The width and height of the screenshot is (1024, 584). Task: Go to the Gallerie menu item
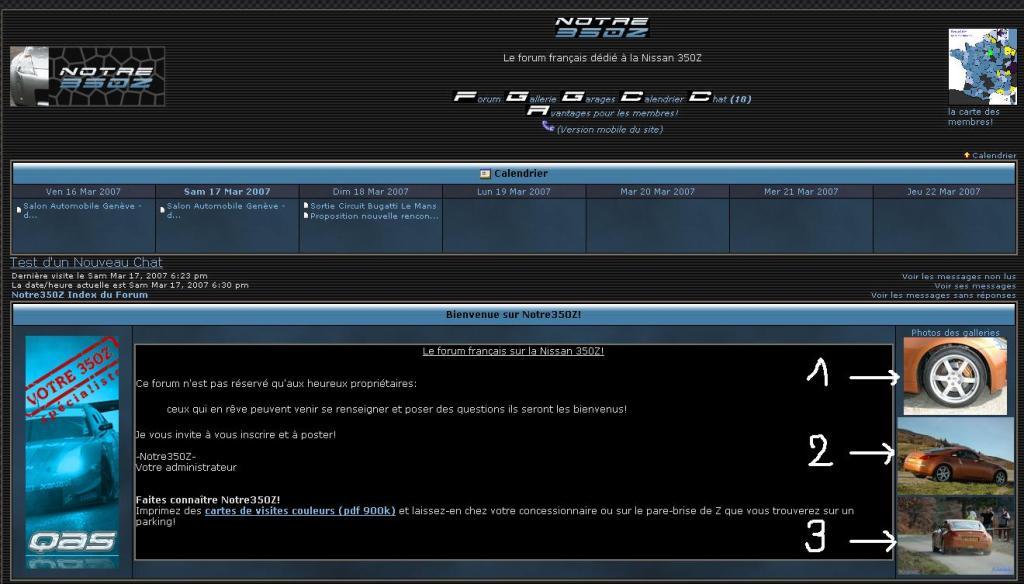(530, 98)
